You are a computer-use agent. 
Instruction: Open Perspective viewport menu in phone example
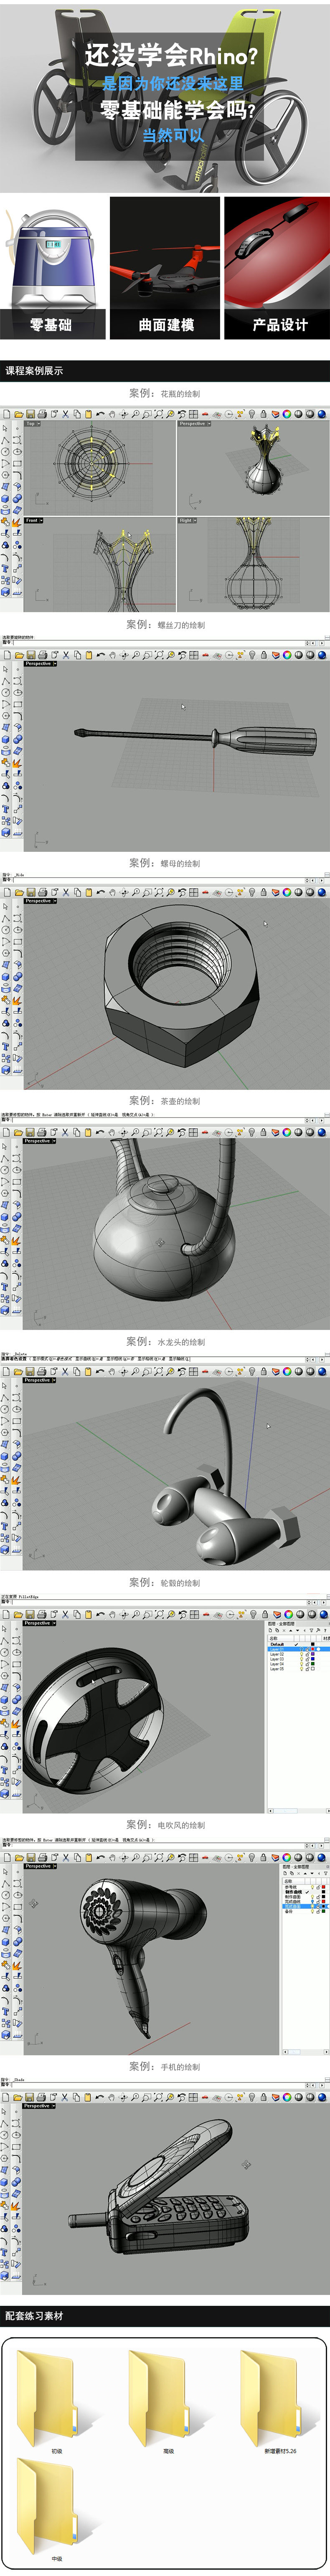40,2105
